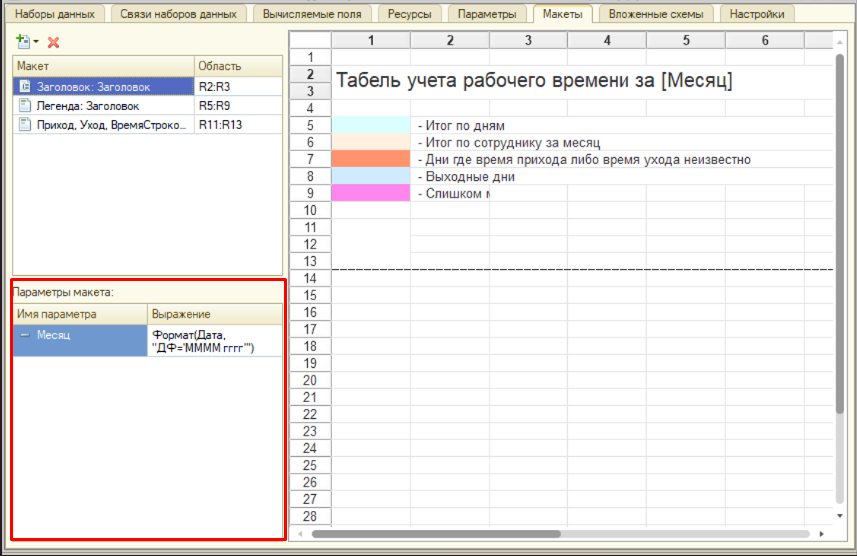Image resolution: width=857 pixels, height=556 pixels.
Task: Delete selected template with red X icon
Action: (53, 42)
